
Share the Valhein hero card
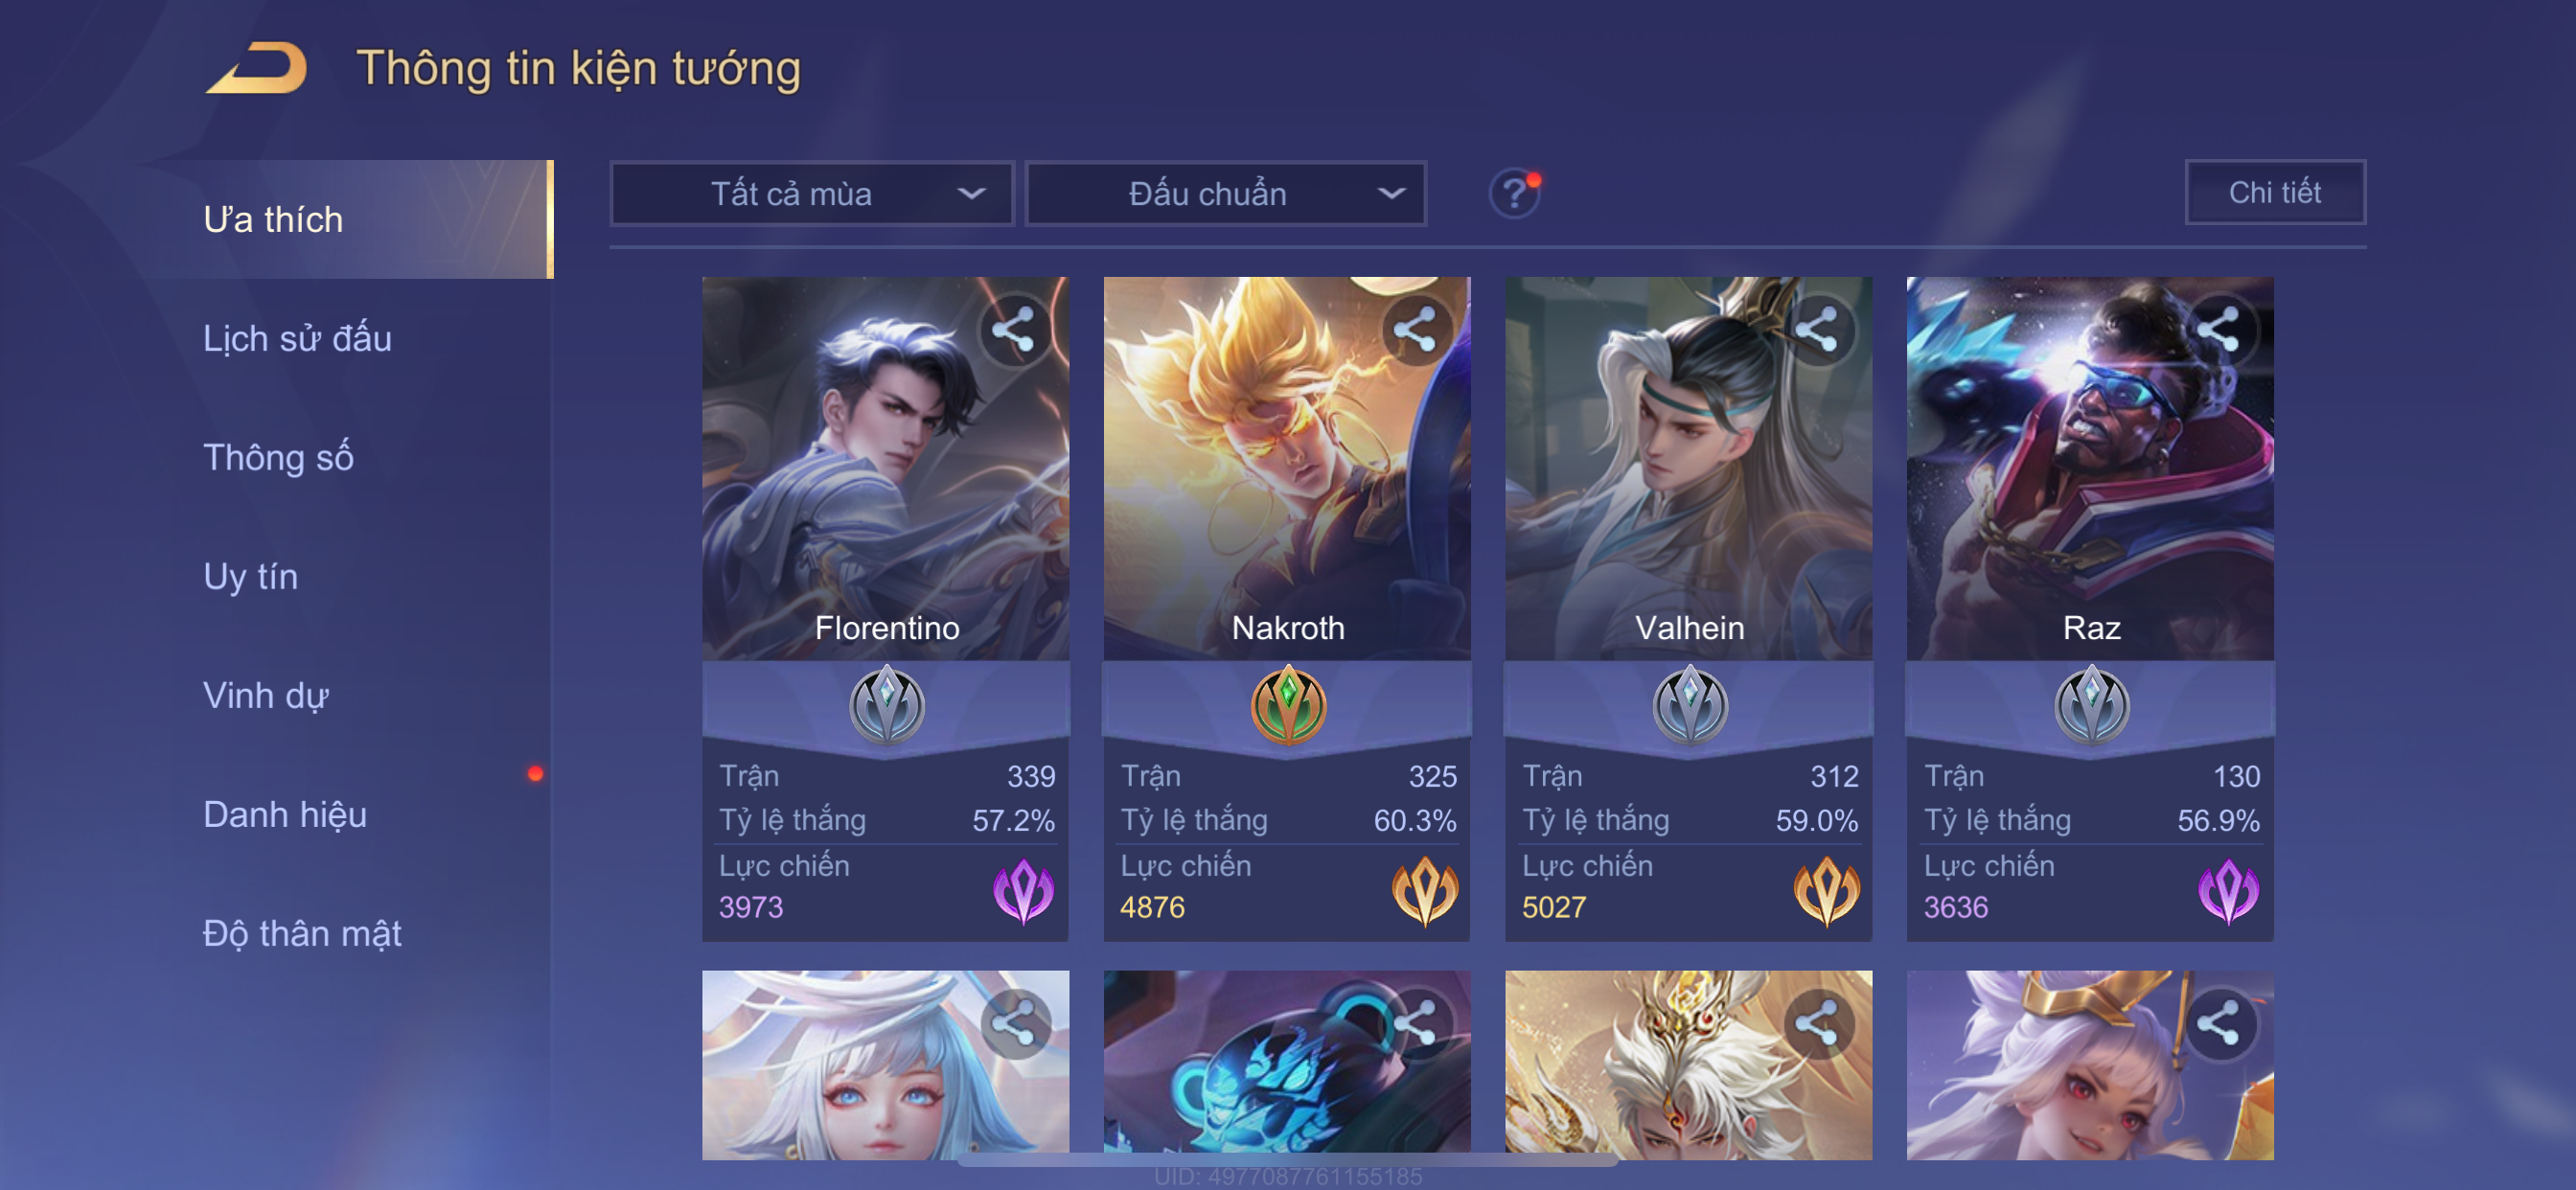pos(1818,330)
